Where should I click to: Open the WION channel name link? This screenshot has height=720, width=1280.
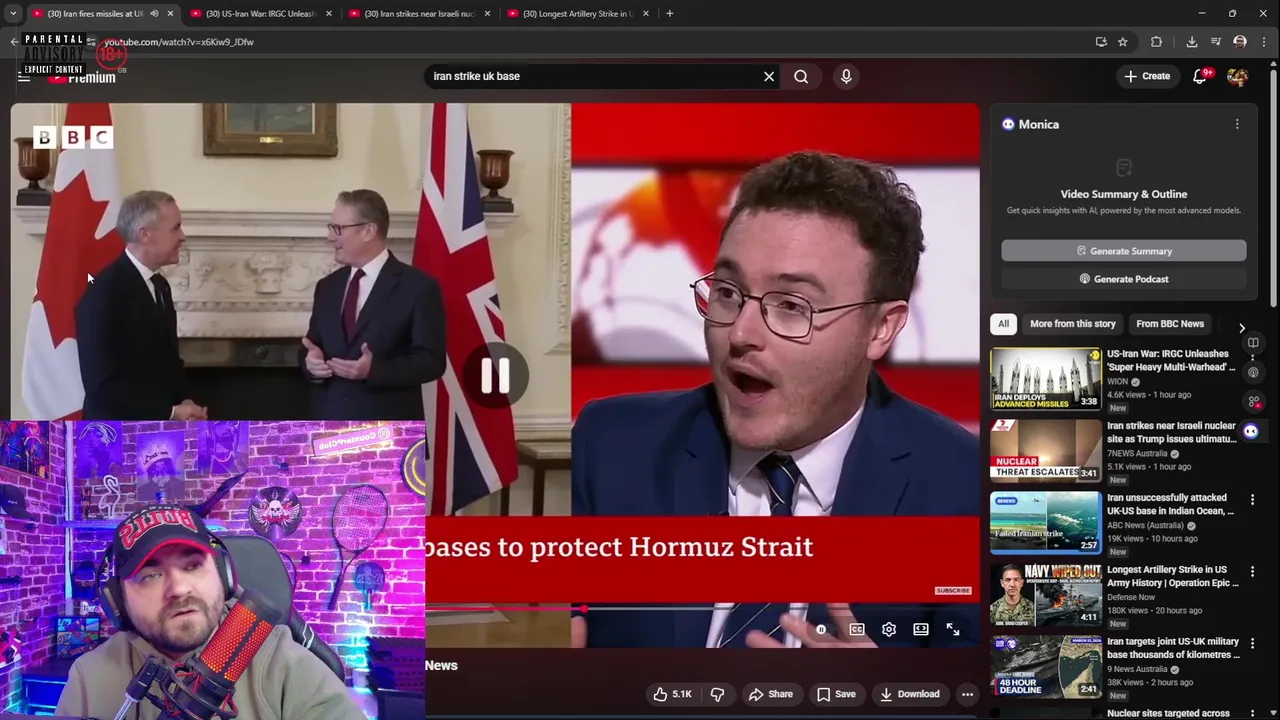click(x=1118, y=381)
